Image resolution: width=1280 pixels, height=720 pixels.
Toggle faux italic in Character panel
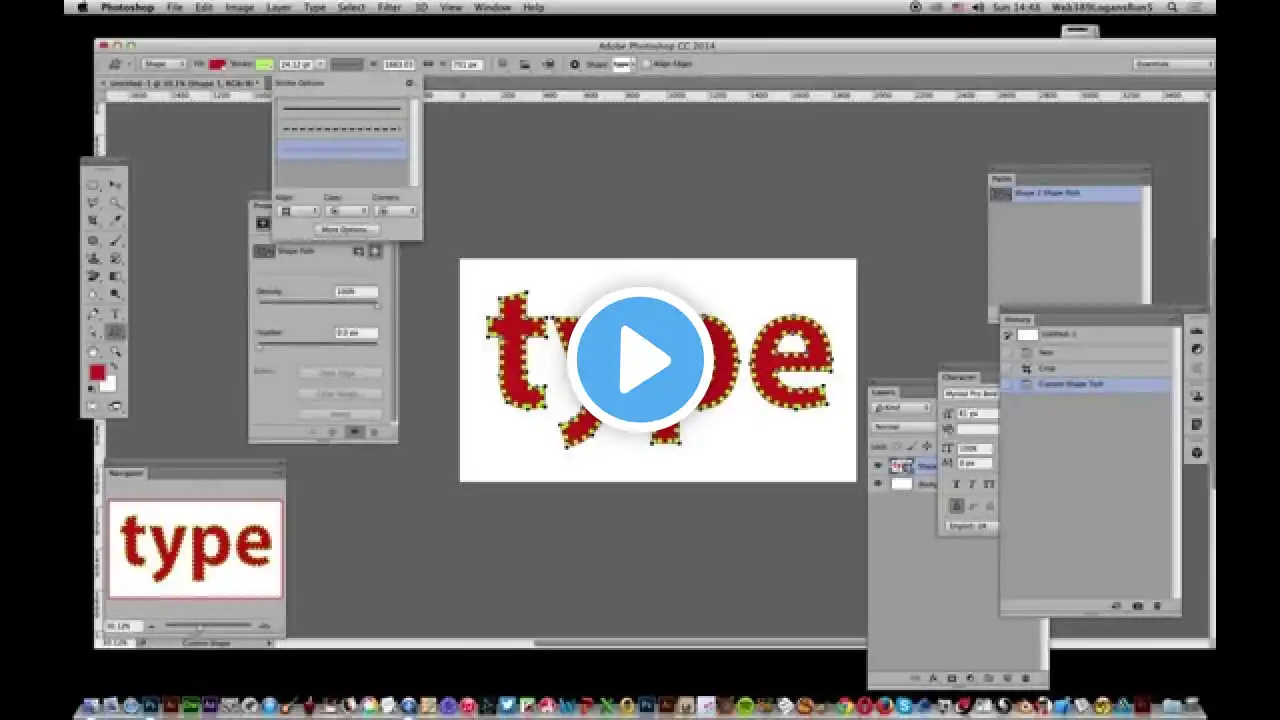point(971,484)
